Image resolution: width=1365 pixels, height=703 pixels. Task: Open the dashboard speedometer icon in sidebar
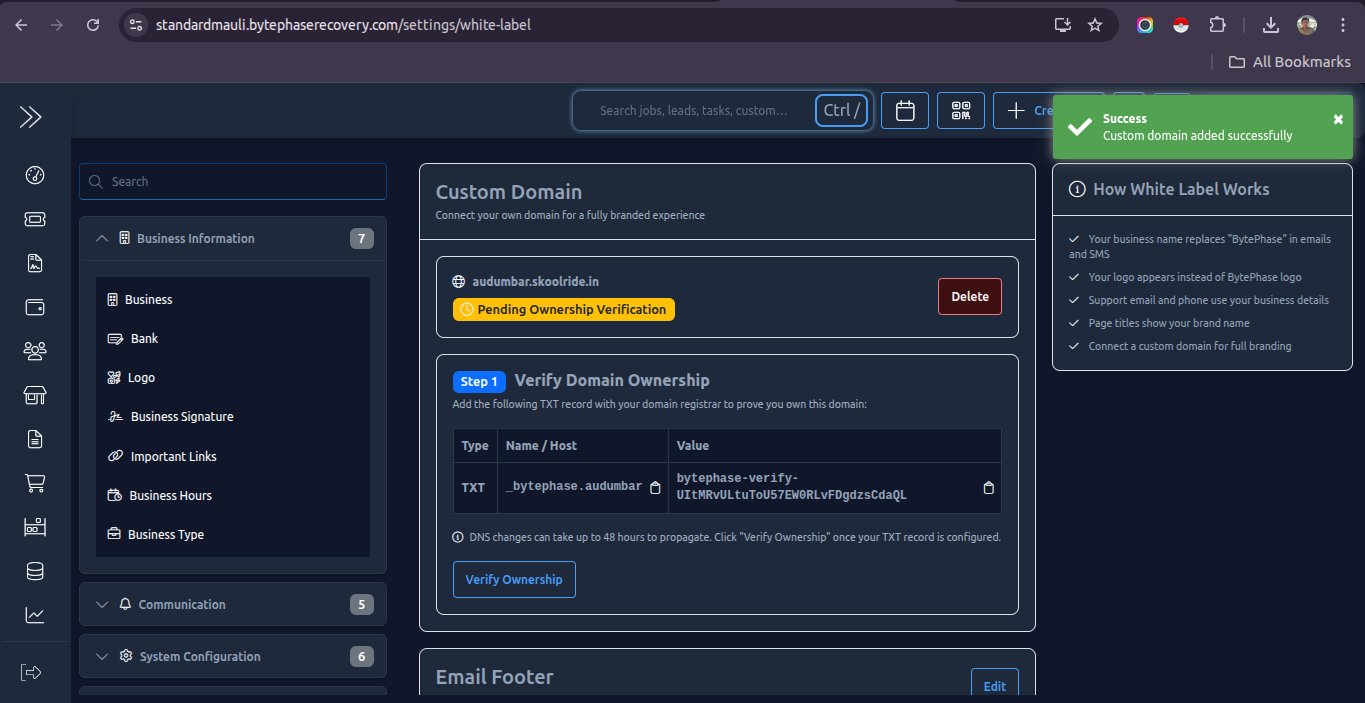(35, 176)
